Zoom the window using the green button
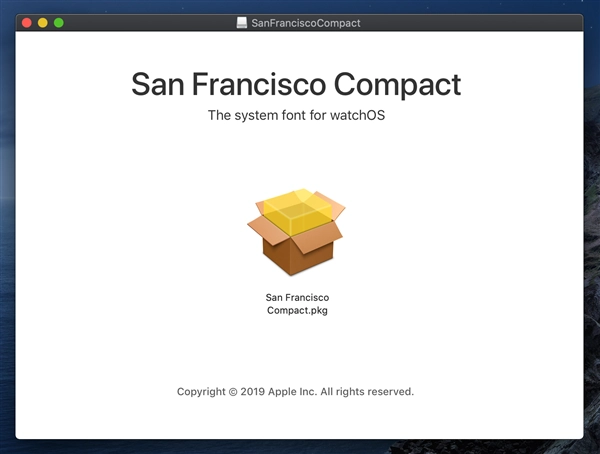This screenshot has width=600, height=454. click(59, 23)
